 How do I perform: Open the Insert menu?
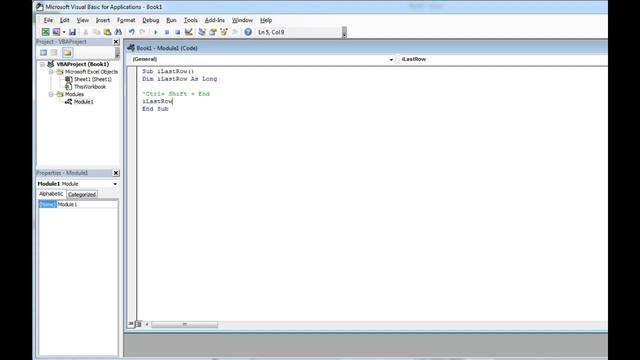[x=102, y=20]
